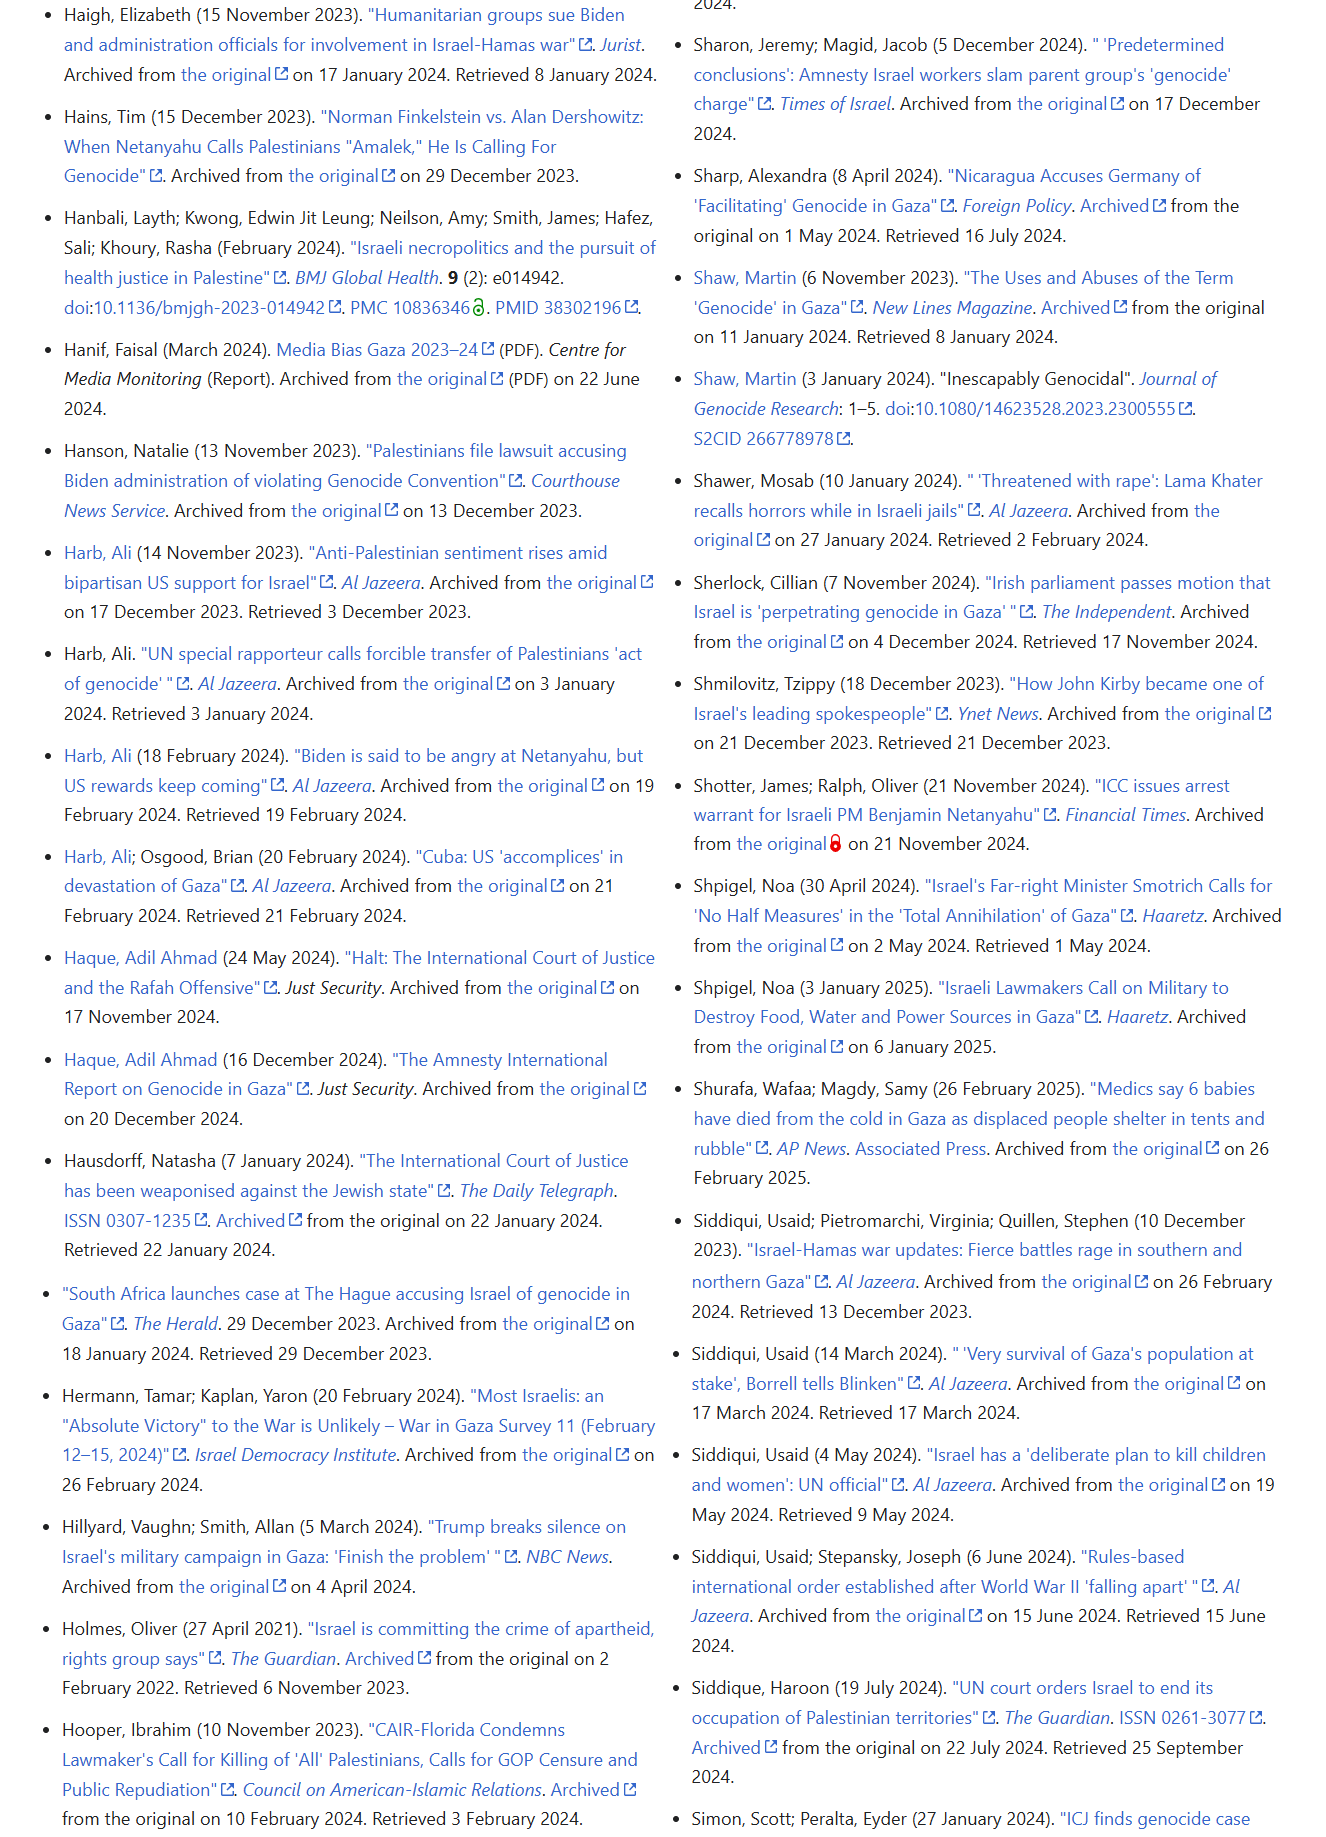Click "Haque, Adil Ahmad" author link dated 24 May 2024
The image size is (1326, 1837).
tap(140, 958)
